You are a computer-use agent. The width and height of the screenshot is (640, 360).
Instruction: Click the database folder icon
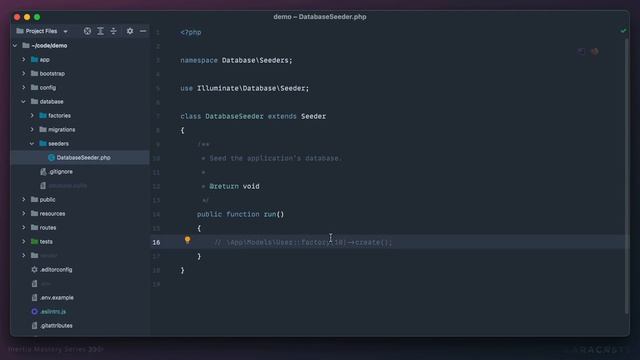tap(35, 102)
